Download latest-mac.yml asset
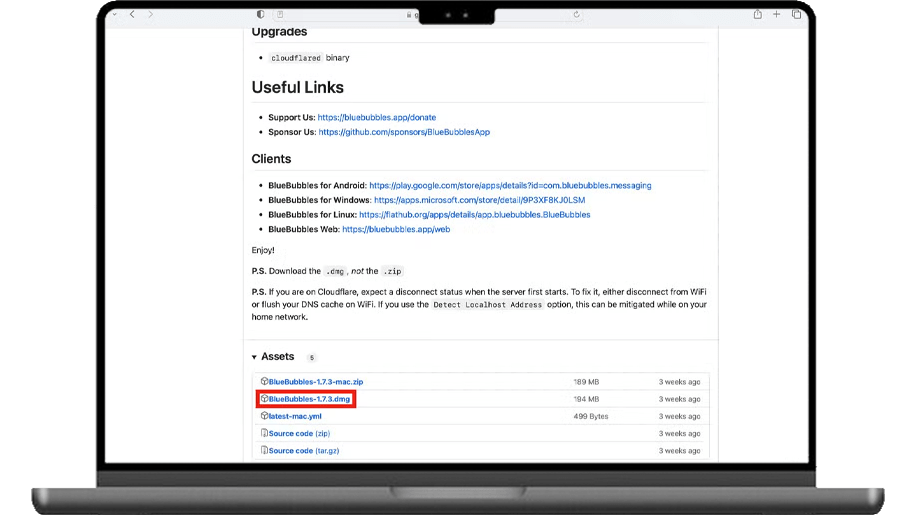The width and height of the screenshot is (900, 515). (295, 416)
